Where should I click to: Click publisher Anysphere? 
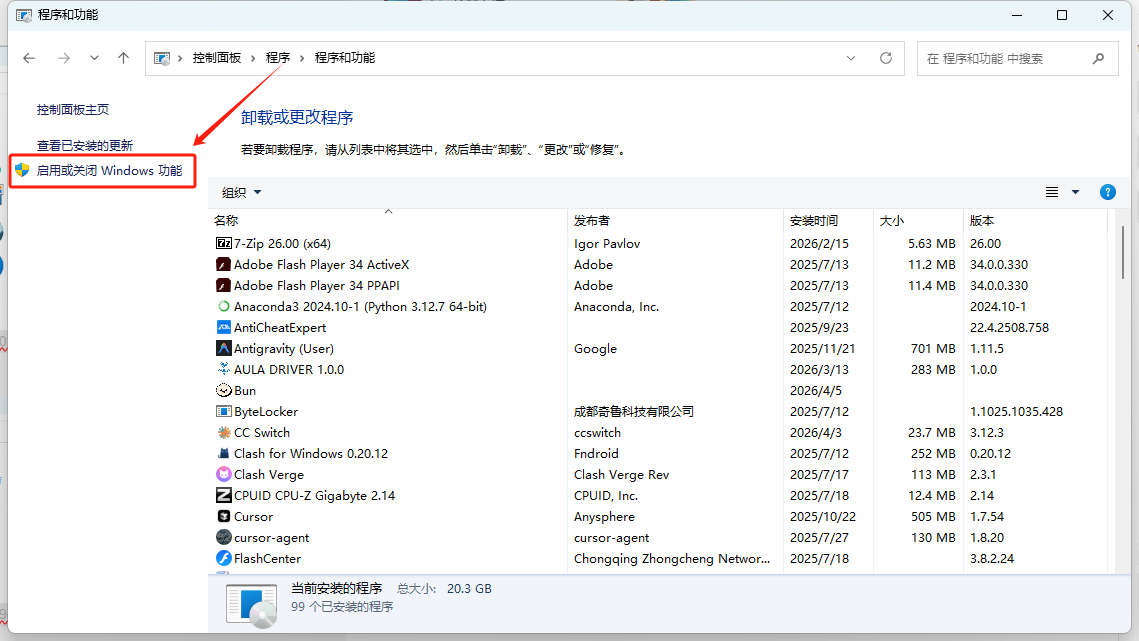[x=604, y=517]
